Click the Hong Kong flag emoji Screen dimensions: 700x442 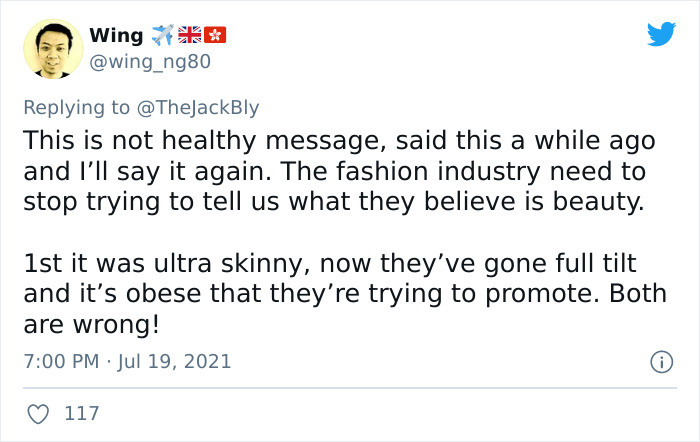214,36
